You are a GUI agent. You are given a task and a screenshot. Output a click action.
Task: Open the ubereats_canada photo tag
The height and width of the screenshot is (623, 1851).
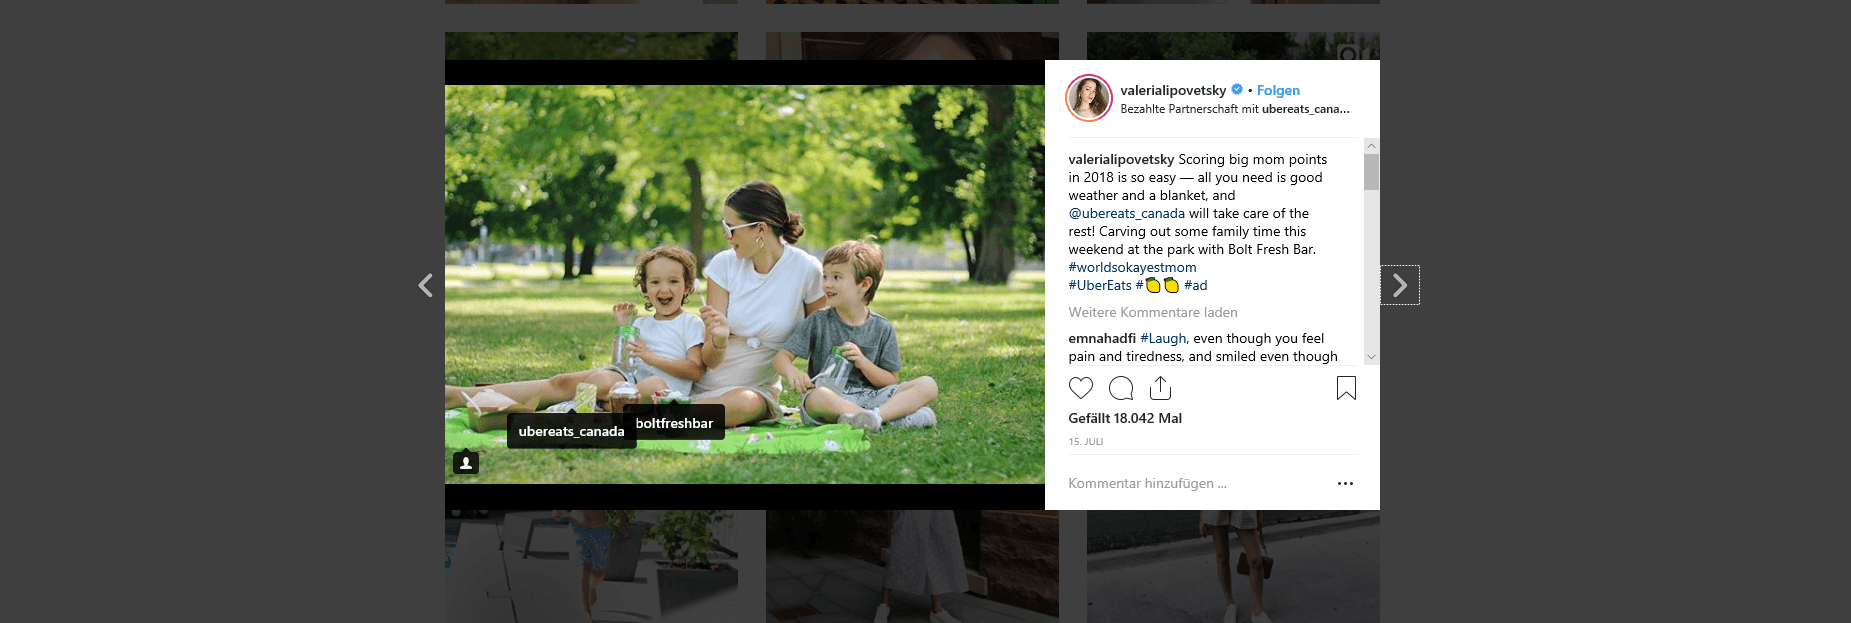[x=571, y=431]
